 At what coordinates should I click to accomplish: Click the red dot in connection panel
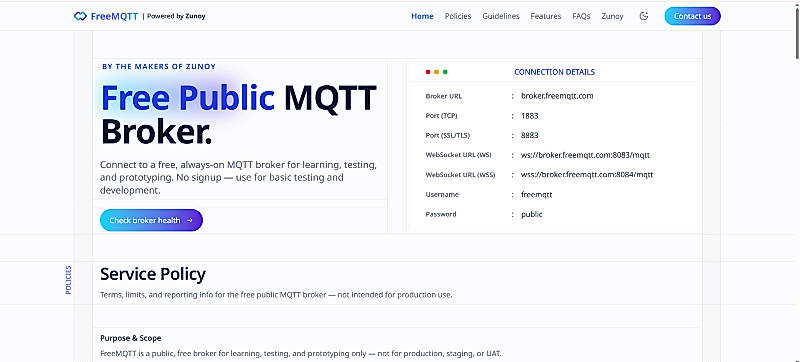click(x=428, y=72)
